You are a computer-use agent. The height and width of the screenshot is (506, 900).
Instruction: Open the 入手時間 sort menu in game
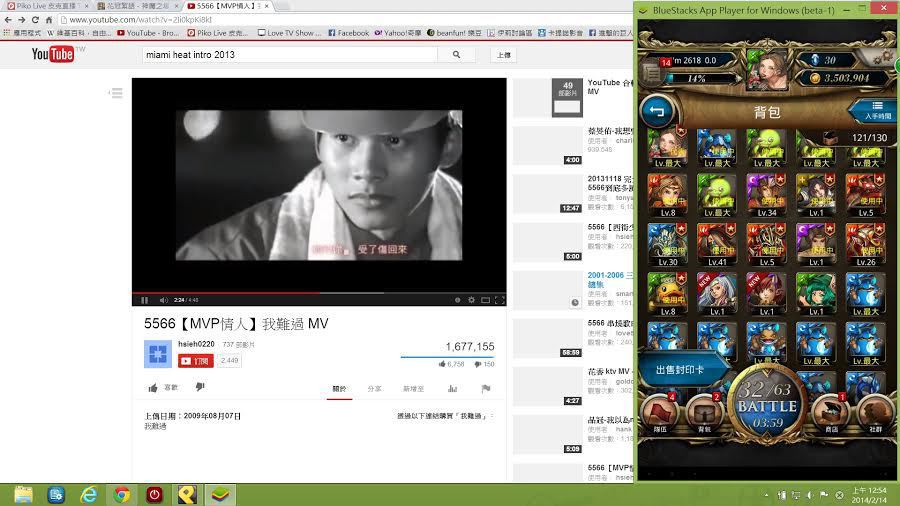tap(875, 111)
